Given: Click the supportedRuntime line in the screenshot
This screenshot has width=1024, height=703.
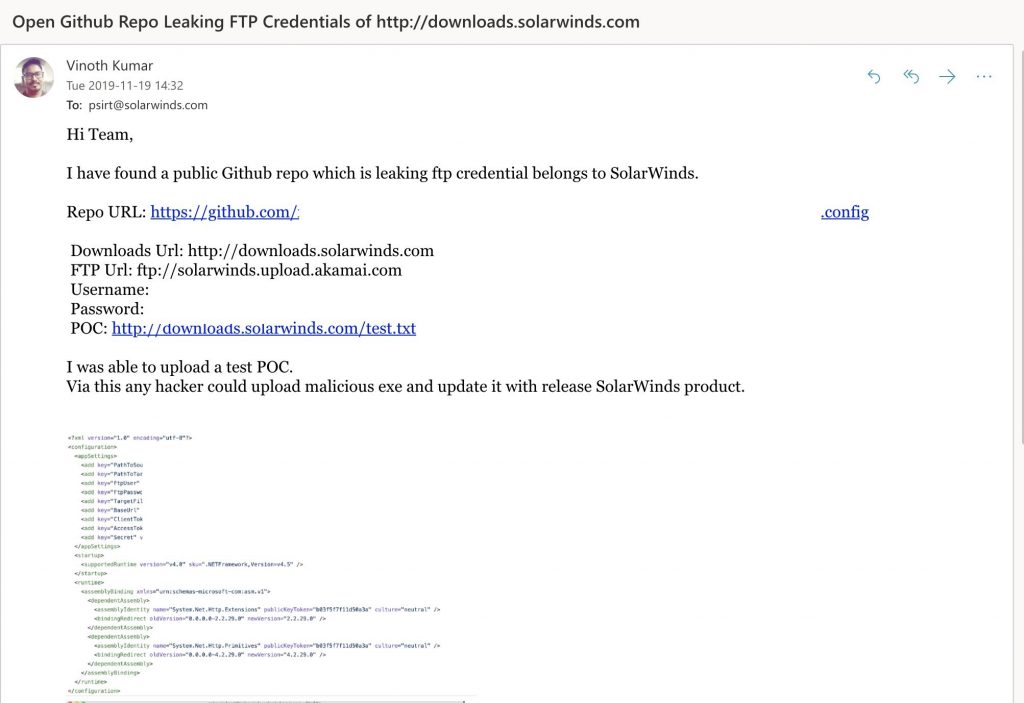Looking at the screenshot, I should pyautogui.click(x=192, y=564).
